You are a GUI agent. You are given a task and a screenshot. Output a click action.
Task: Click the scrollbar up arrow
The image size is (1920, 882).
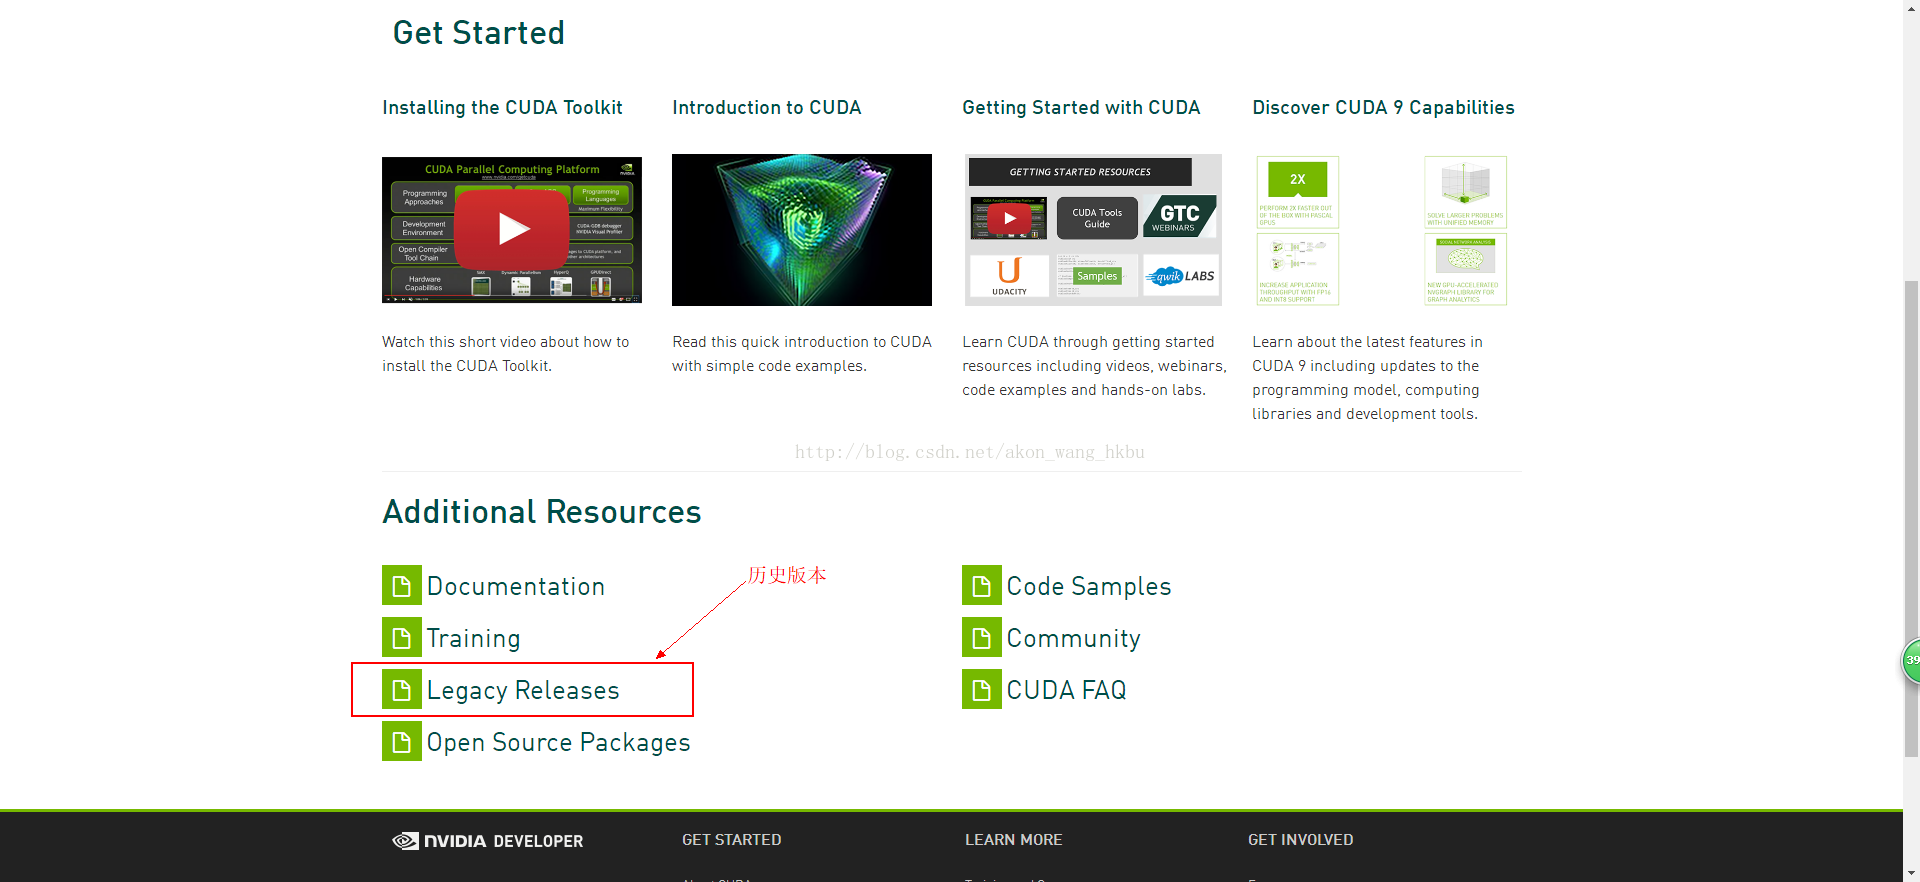pos(1911,7)
